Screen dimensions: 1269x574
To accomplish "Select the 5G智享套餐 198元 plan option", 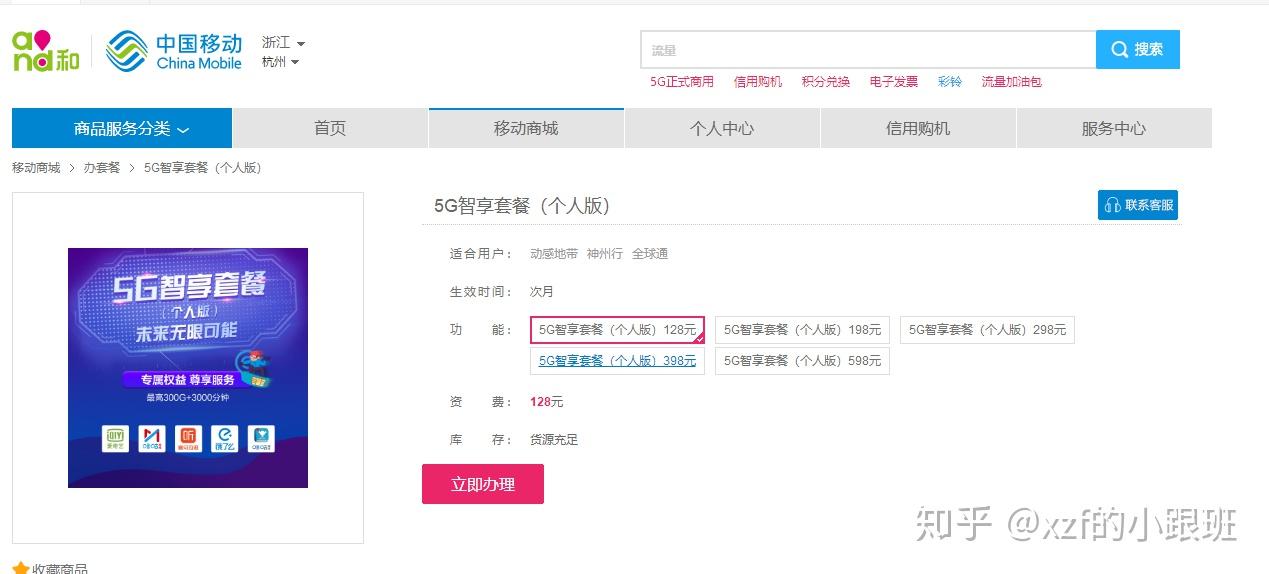I will coord(802,330).
